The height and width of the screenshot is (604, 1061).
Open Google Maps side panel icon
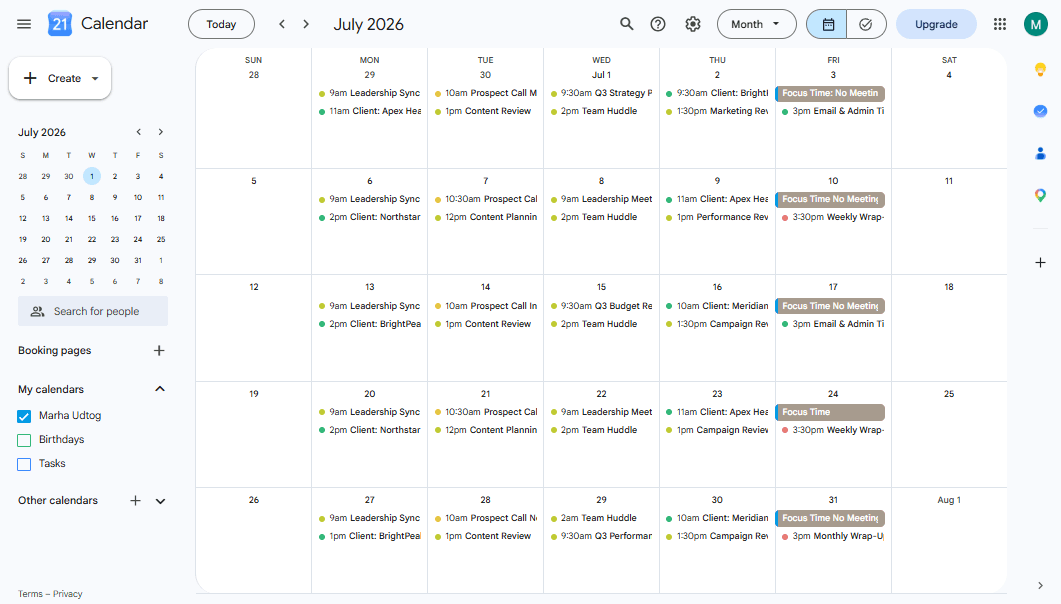1040,195
